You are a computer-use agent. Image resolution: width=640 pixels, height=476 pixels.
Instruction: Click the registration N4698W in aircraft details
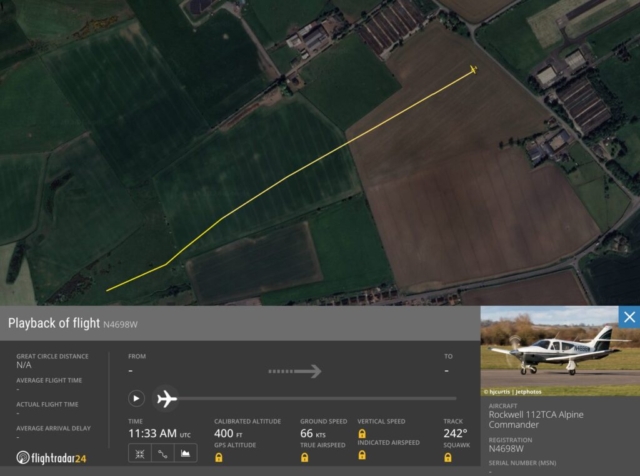click(506, 449)
